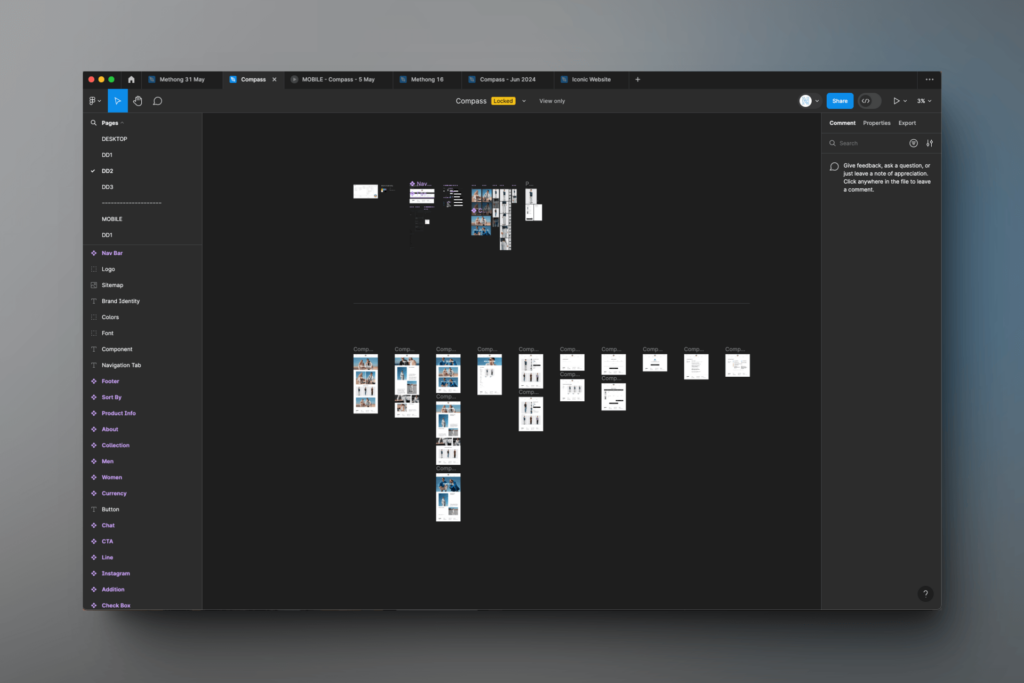Switch to the Export tab
Image resolution: width=1024 pixels, height=683 pixels.
pos(907,123)
